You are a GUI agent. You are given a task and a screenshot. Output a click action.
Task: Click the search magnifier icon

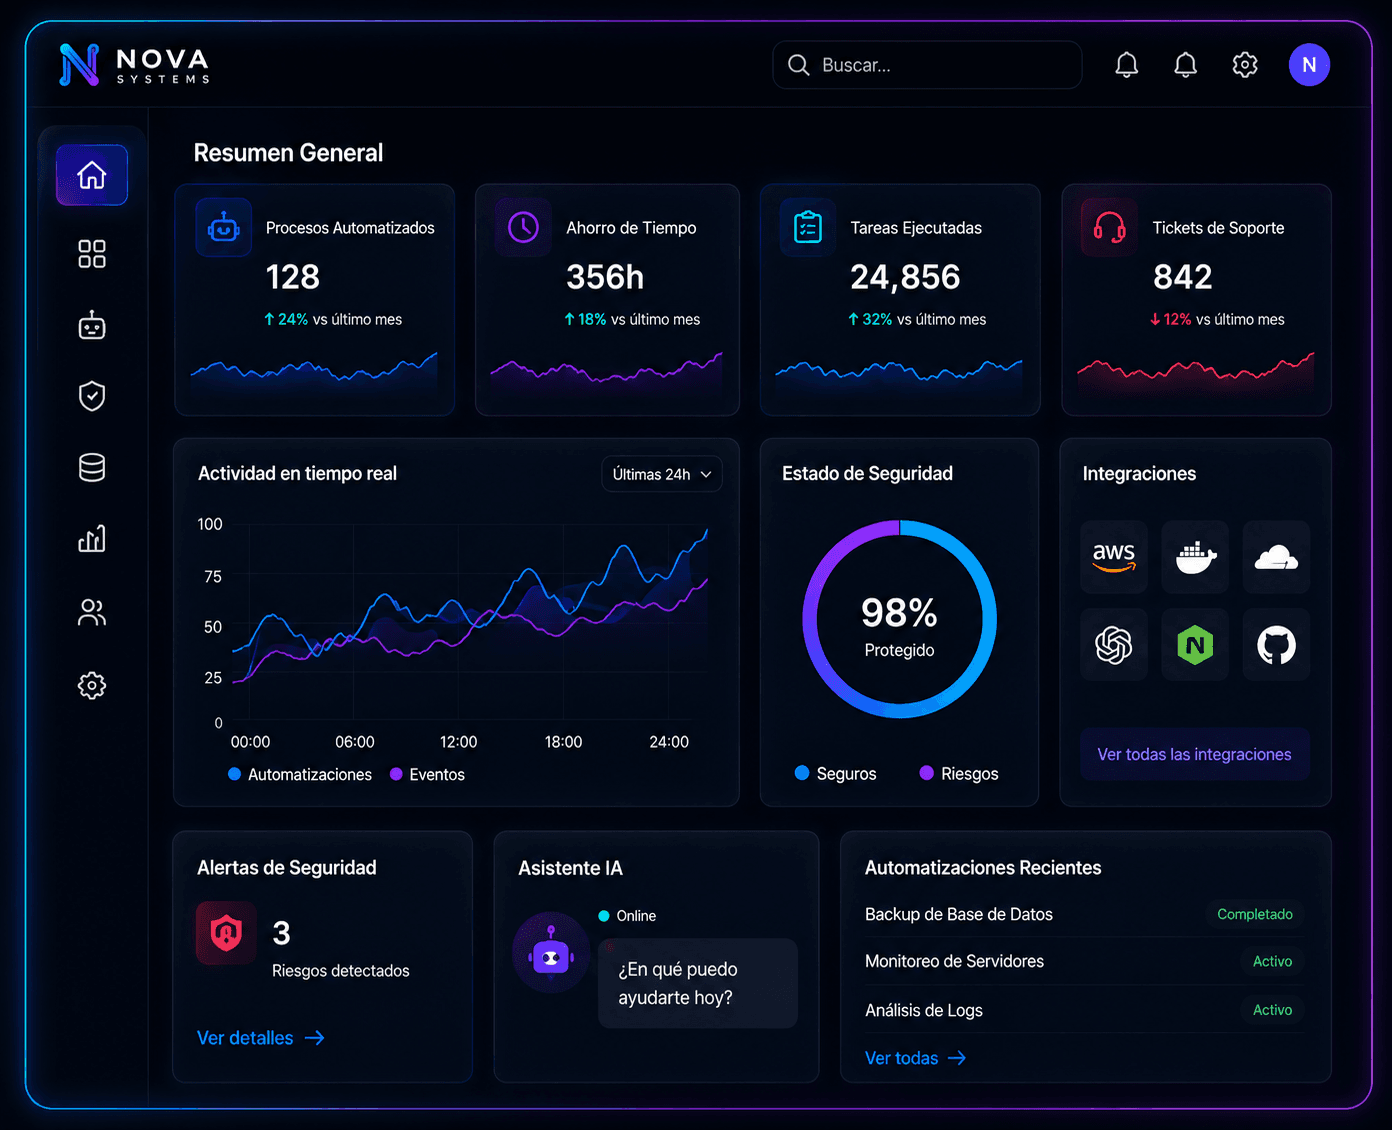click(798, 65)
